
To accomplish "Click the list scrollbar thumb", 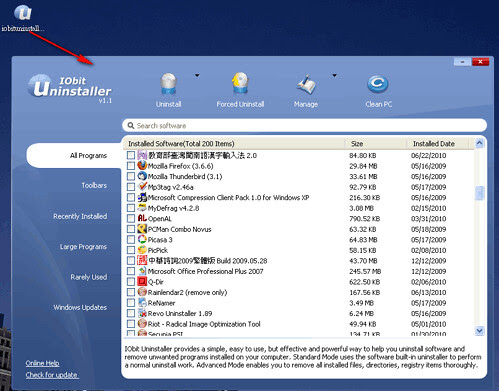I will pyautogui.click(x=480, y=193).
